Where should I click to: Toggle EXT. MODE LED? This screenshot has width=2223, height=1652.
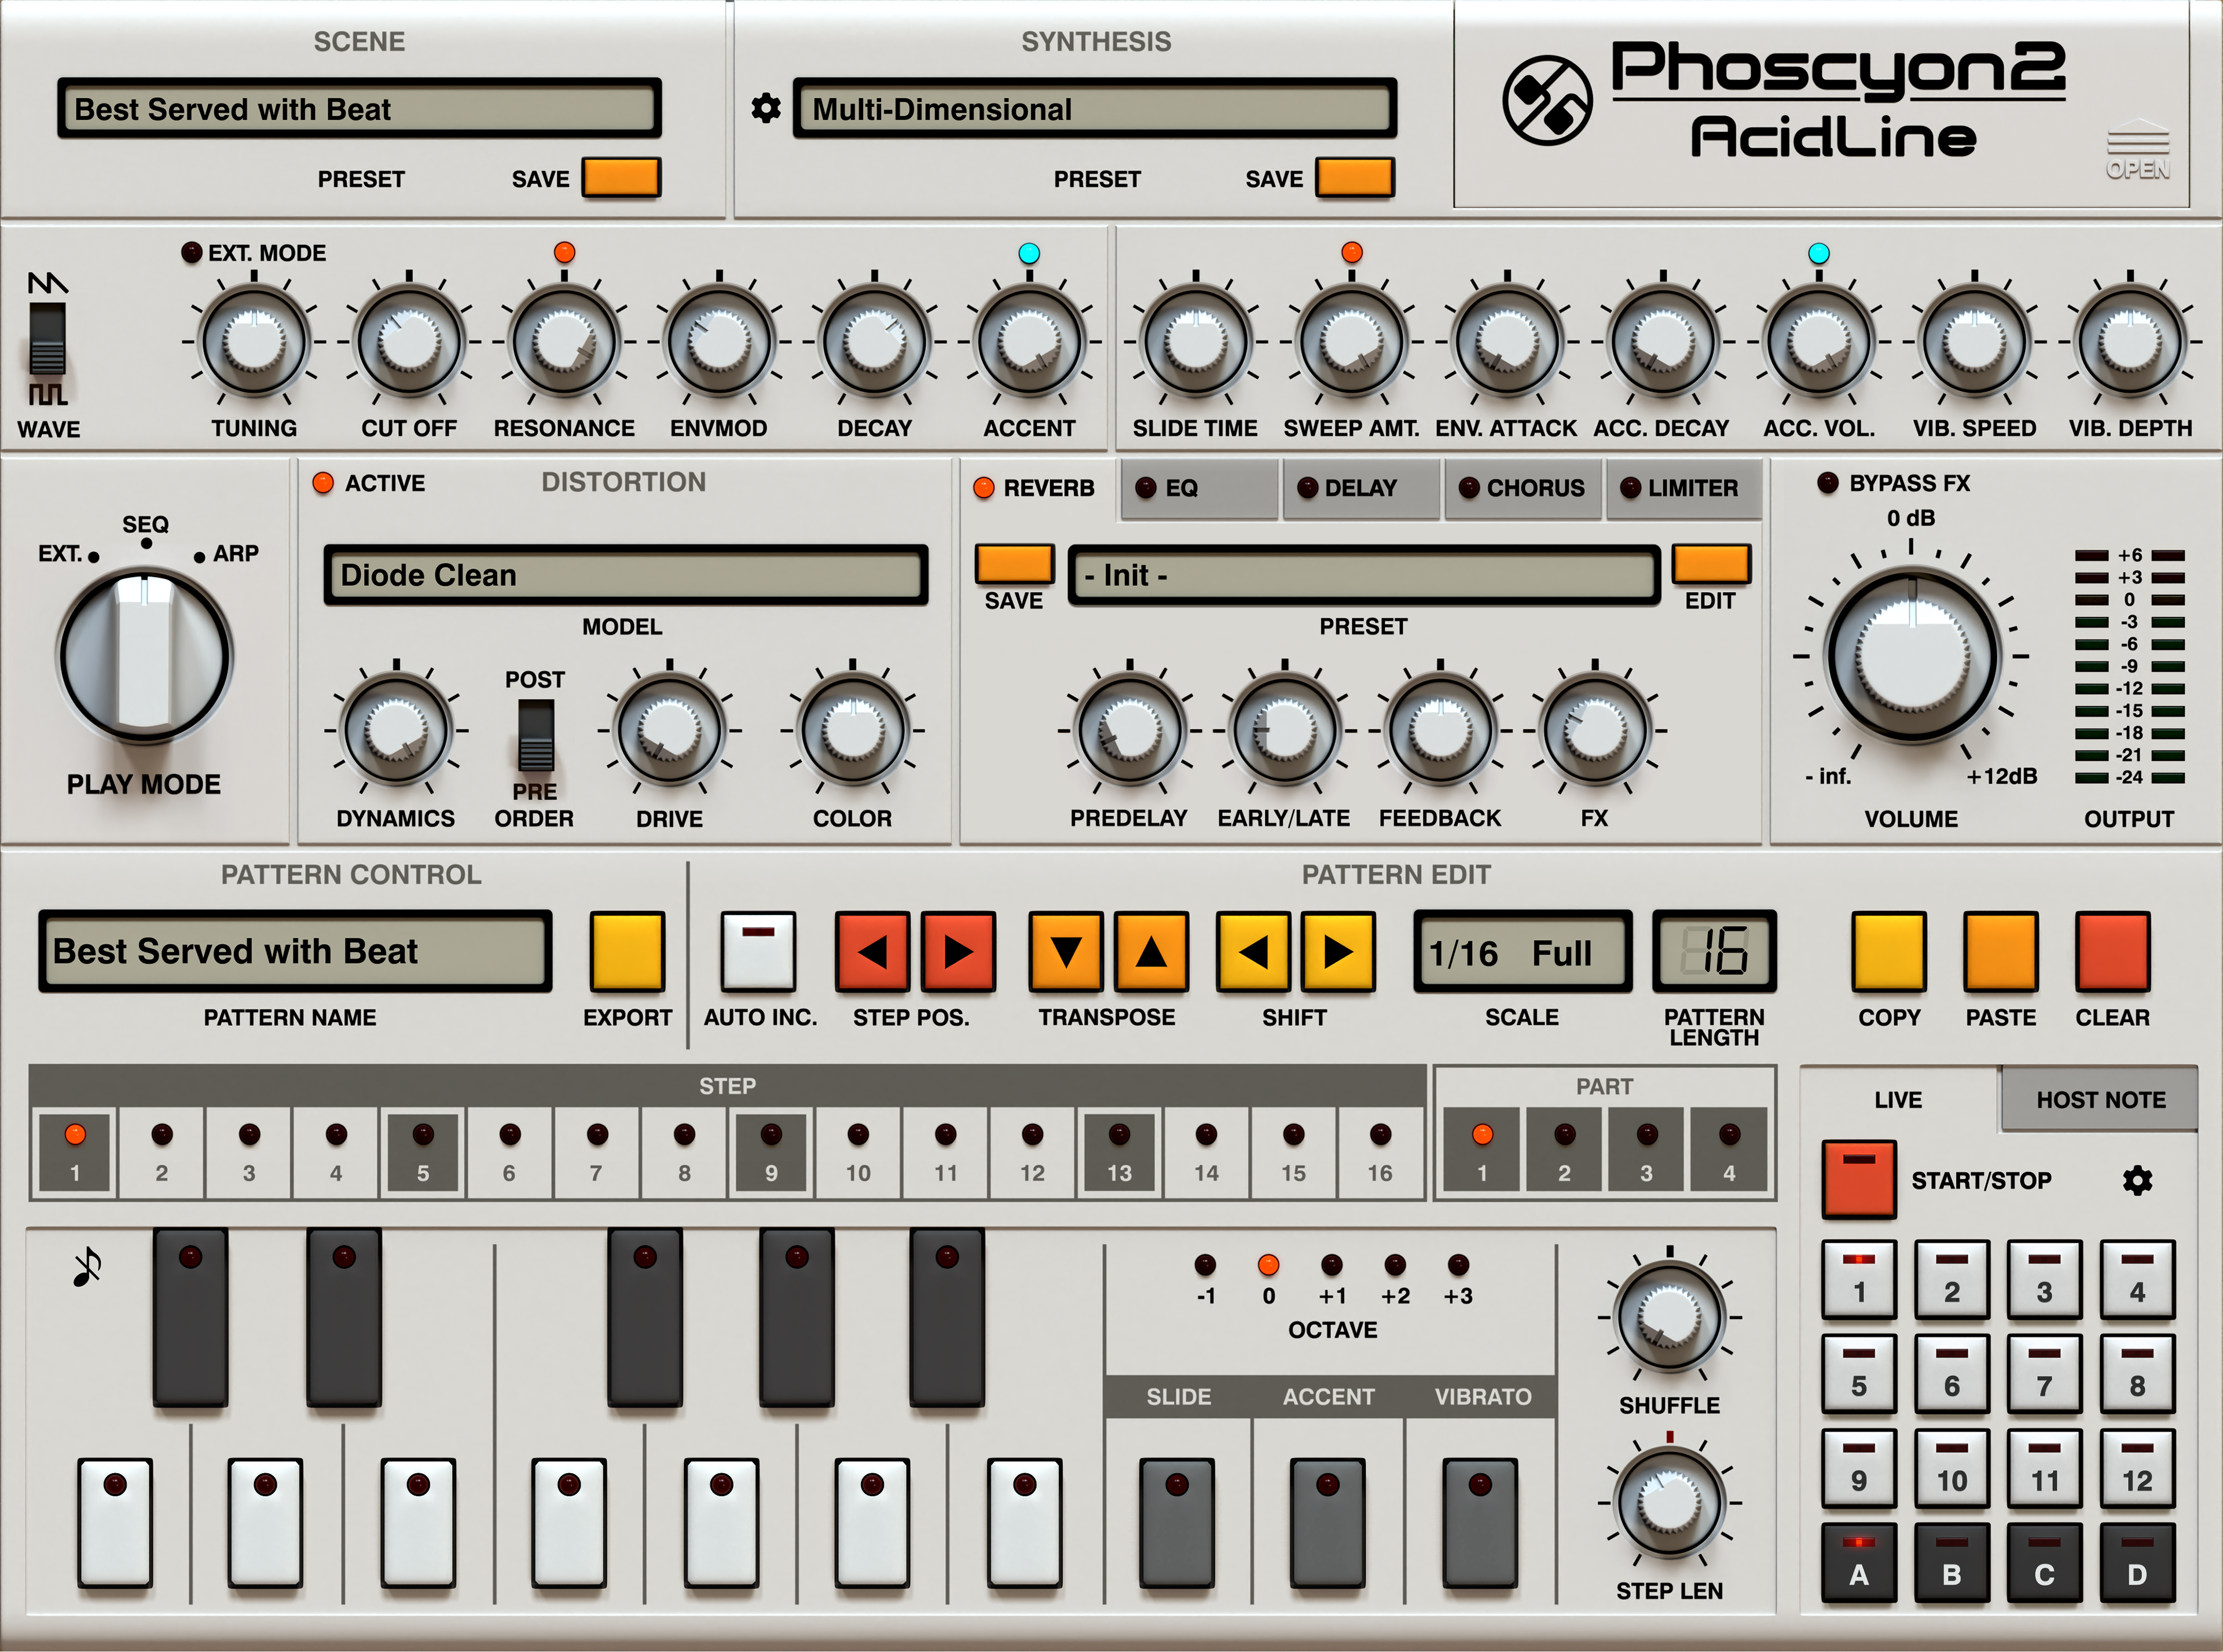click(x=191, y=252)
